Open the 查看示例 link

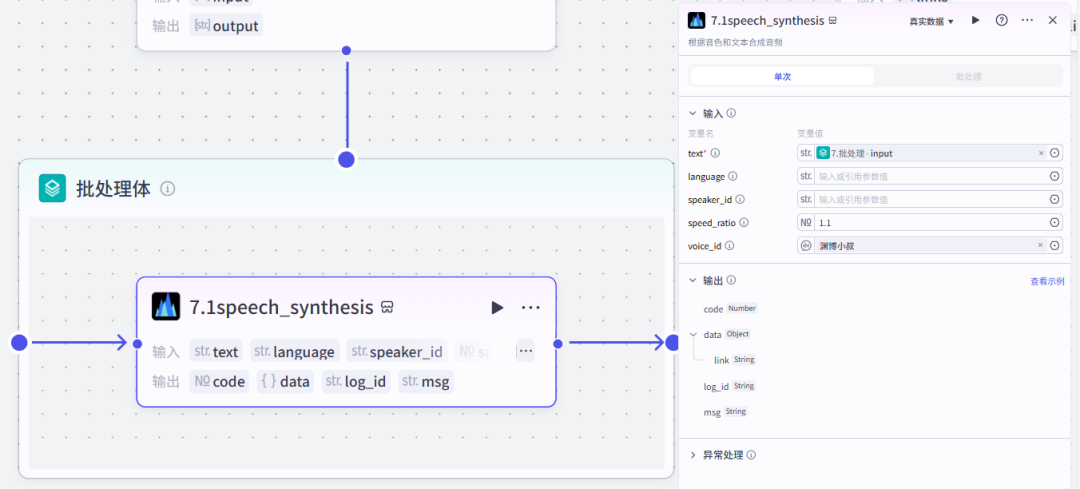[x=1047, y=282]
